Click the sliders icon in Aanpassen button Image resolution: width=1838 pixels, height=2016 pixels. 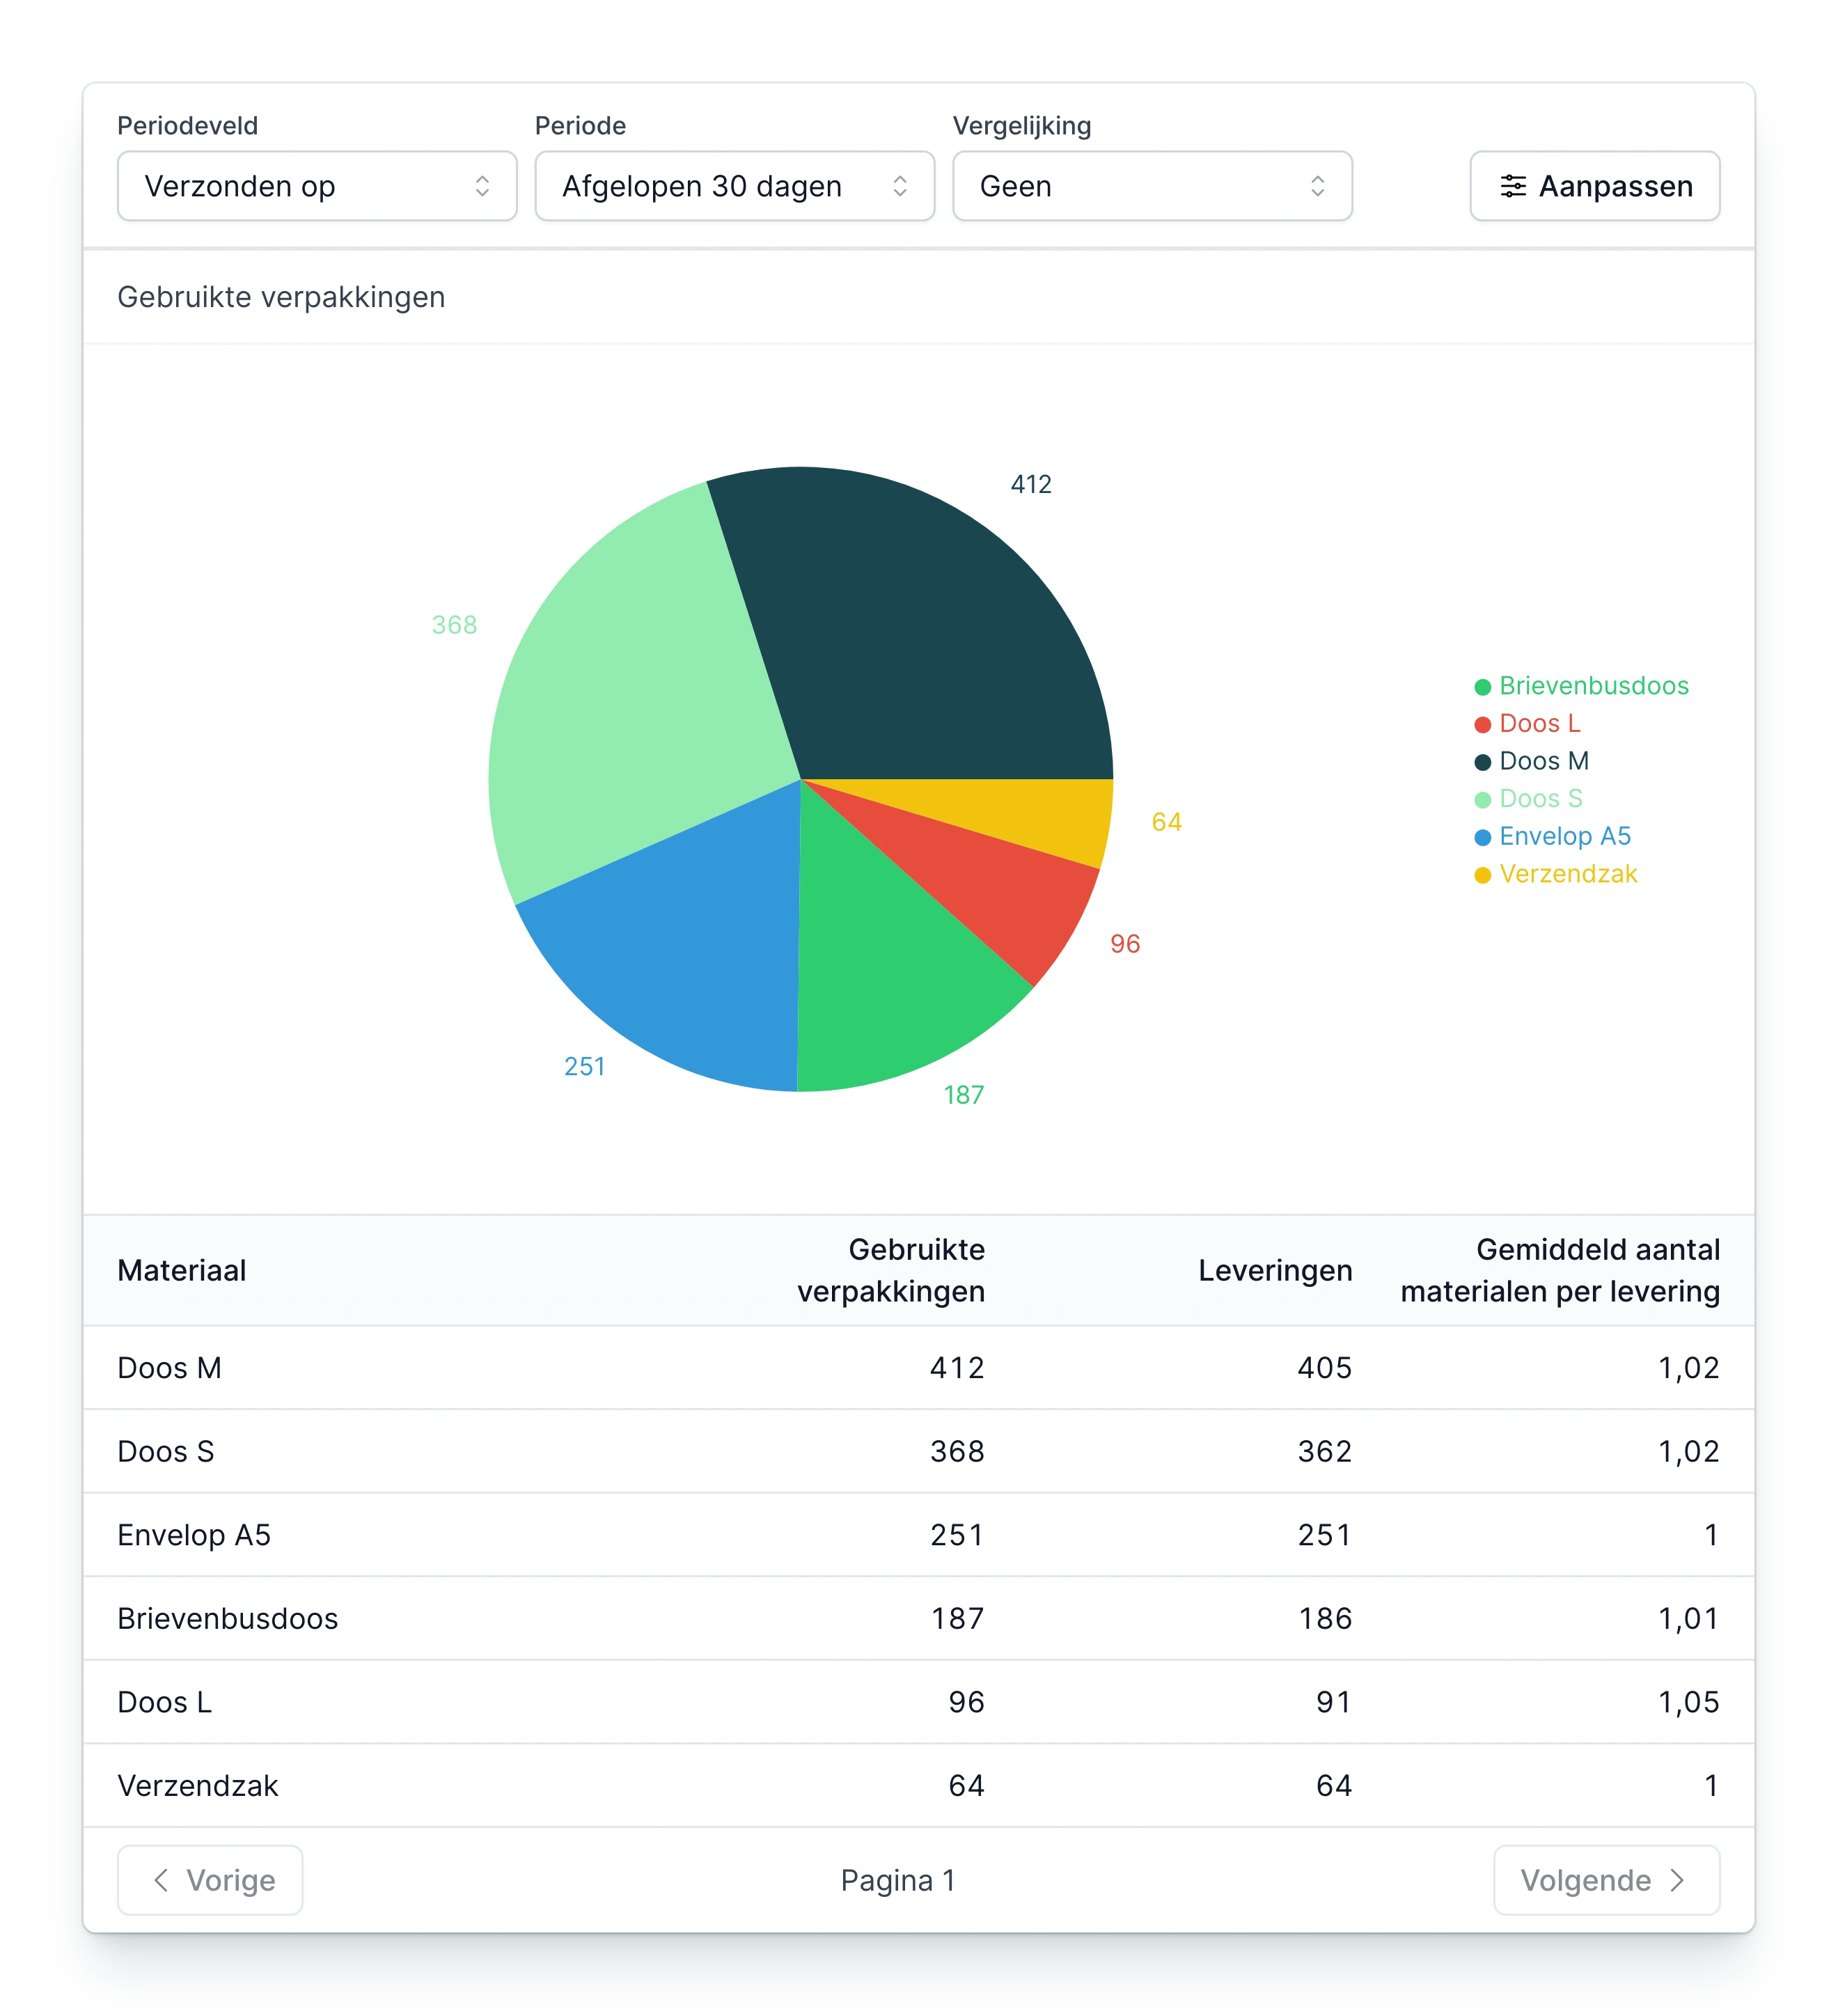click(x=1513, y=186)
